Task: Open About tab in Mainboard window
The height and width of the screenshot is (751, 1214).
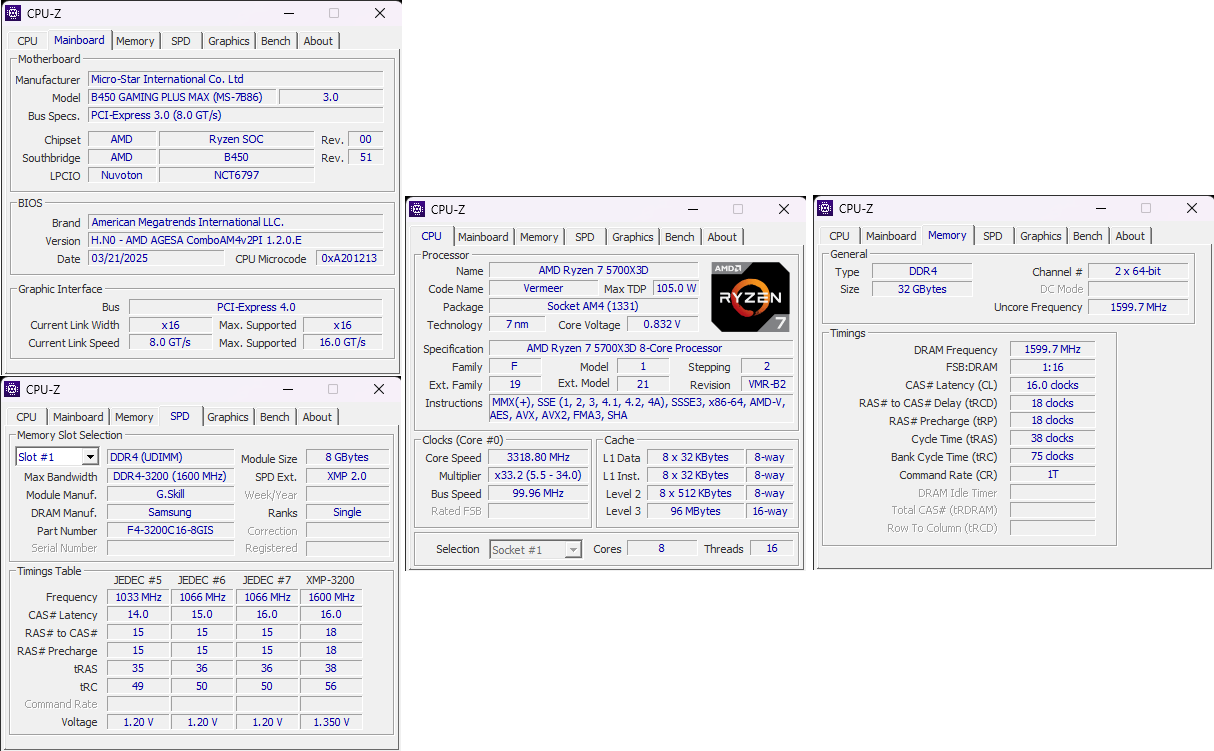Action: click(318, 41)
